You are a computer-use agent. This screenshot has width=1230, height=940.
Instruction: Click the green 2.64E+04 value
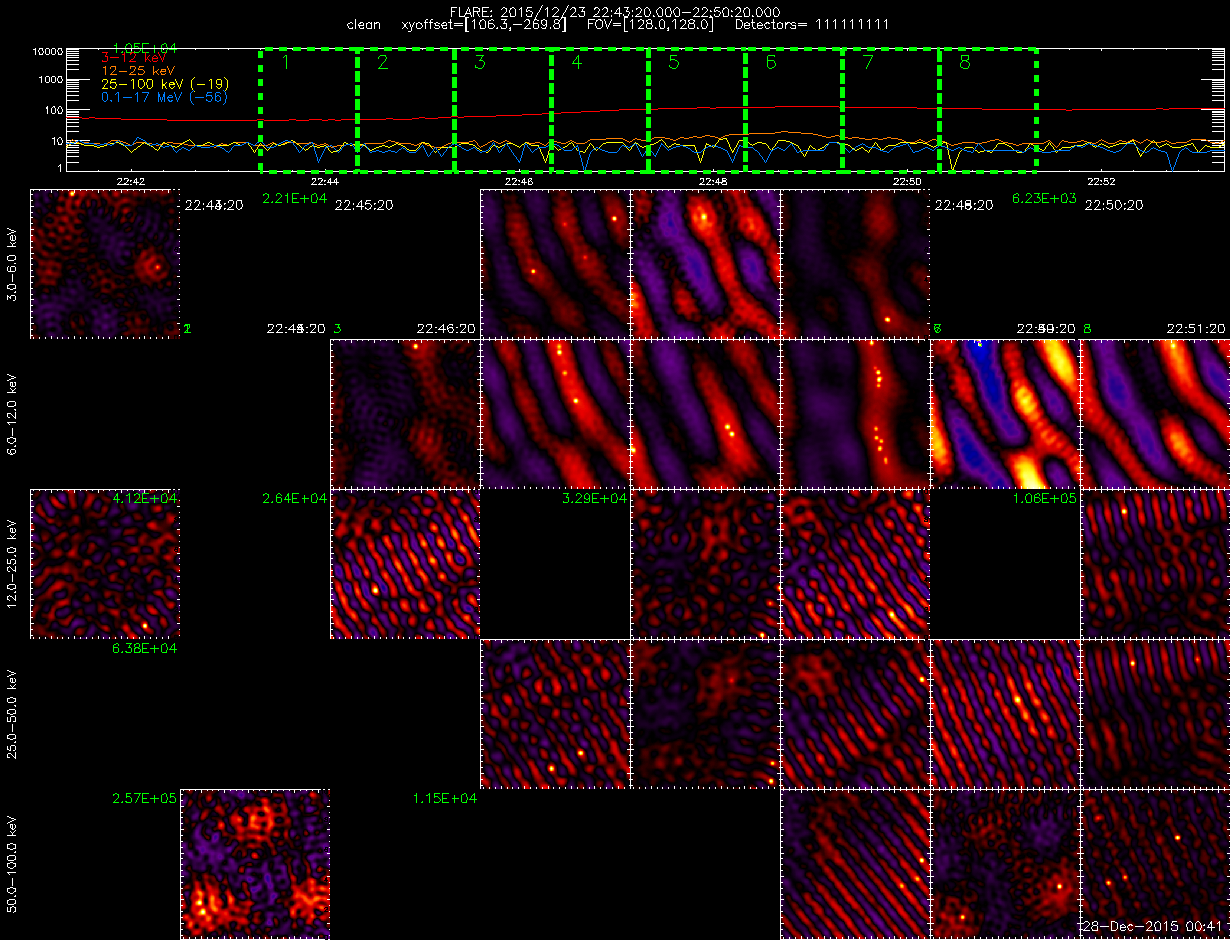pyautogui.click(x=294, y=498)
